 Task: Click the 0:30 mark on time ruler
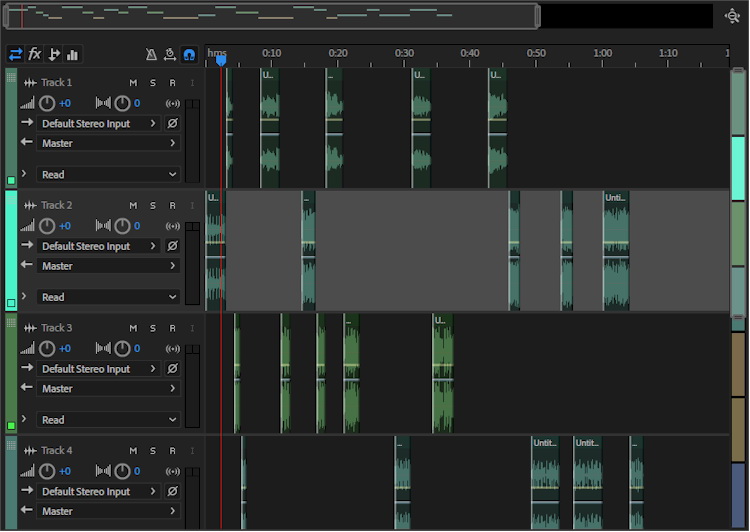pyautogui.click(x=404, y=53)
